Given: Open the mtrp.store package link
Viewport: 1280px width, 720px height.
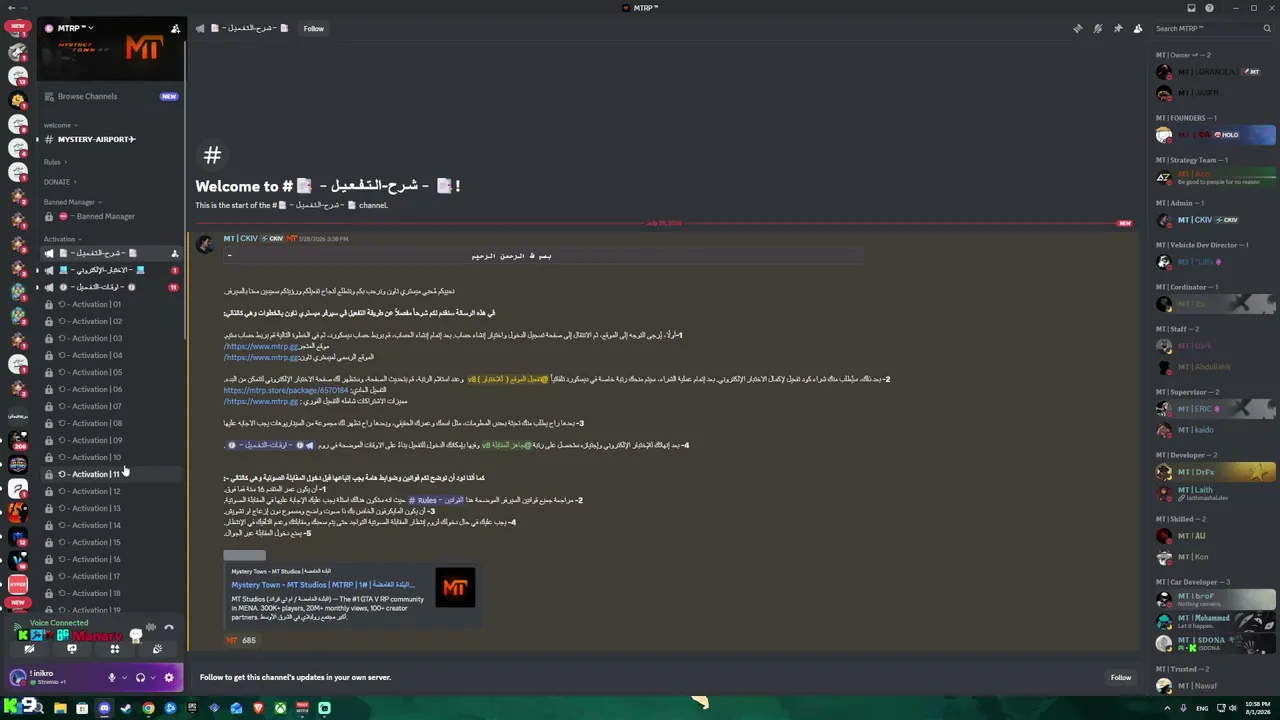Looking at the screenshot, I should coord(286,391).
